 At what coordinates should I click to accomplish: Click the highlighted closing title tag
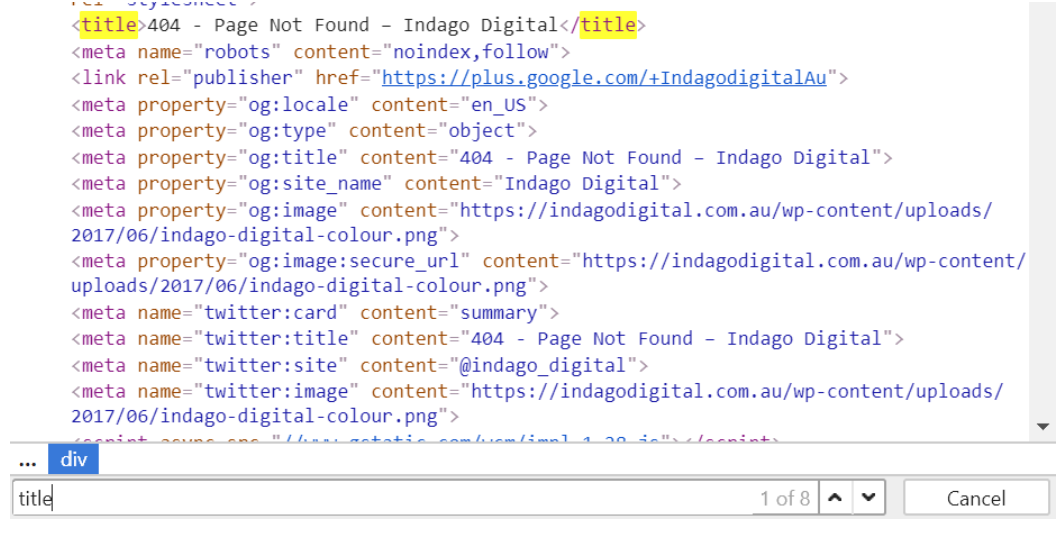(x=609, y=25)
